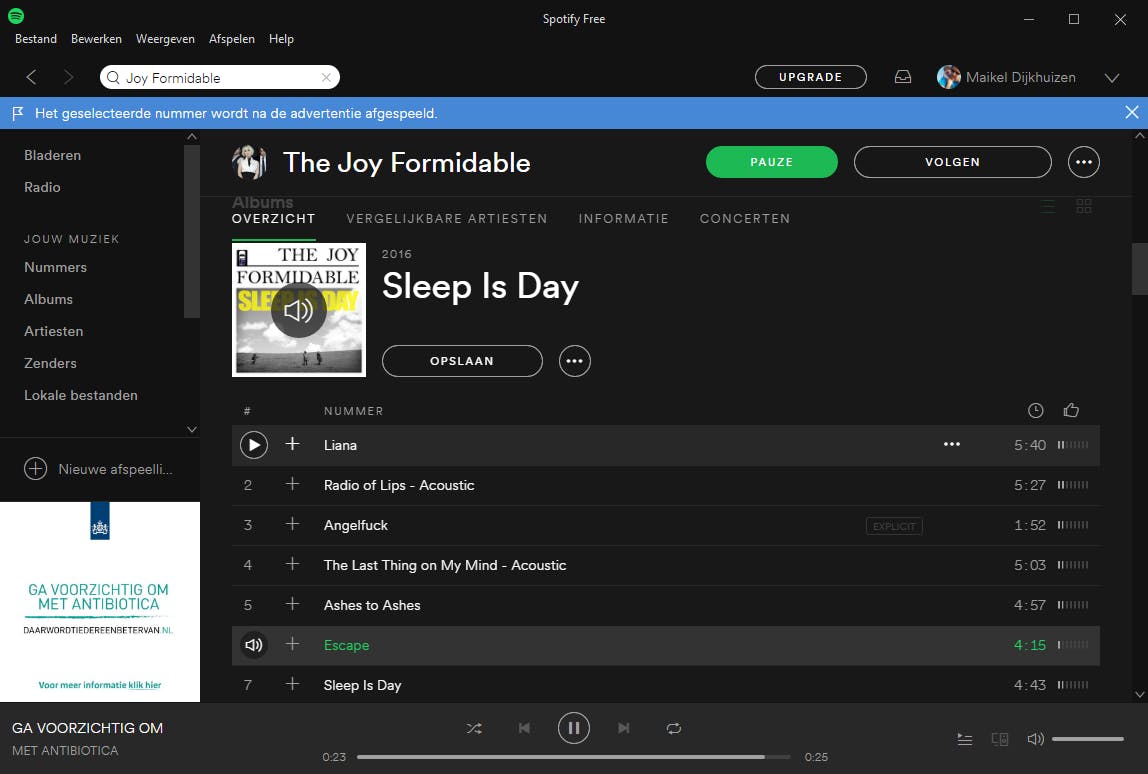Open Sleep Is Day album options menu
1148x774 pixels.
[x=575, y=361]
